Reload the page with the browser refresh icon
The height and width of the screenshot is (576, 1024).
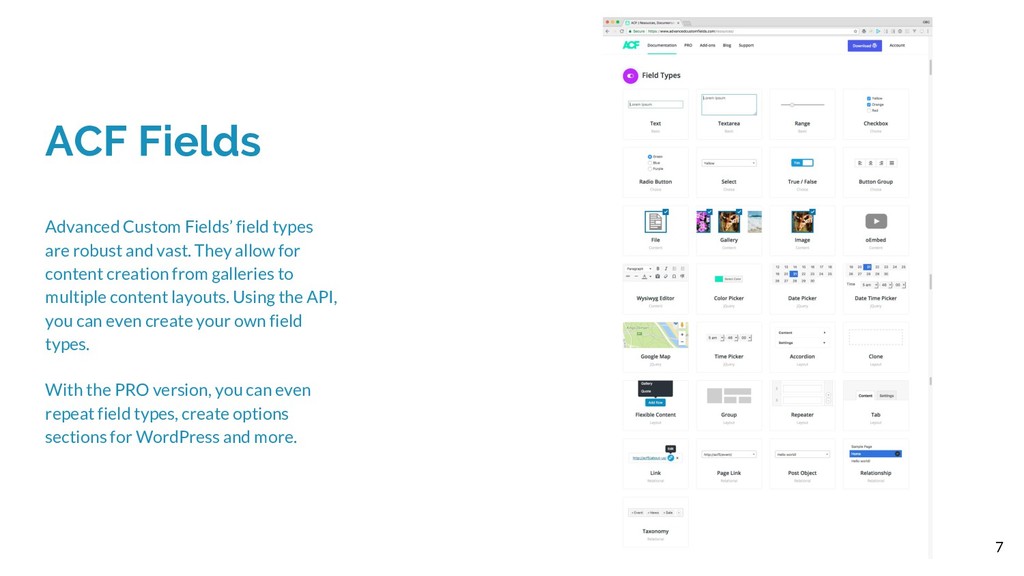[622, 31]
